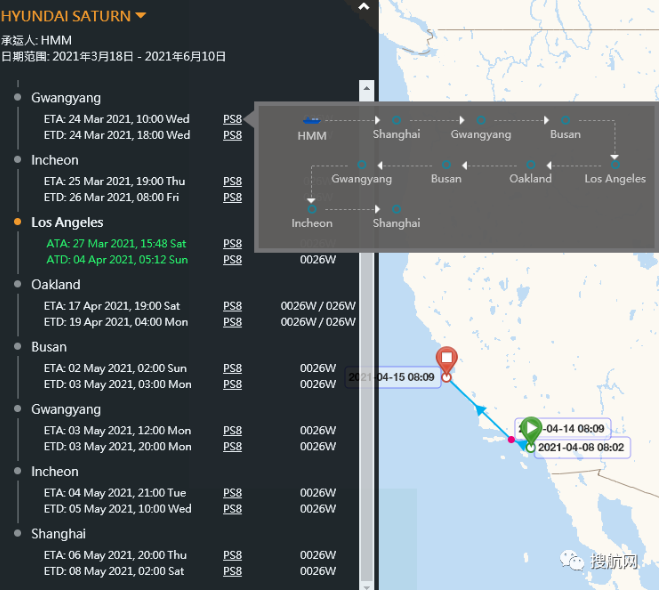This screenshot has width=660, height=590.
Task: Click the first Shanghai node circle in the route diagram
Action: coord(396,120)
